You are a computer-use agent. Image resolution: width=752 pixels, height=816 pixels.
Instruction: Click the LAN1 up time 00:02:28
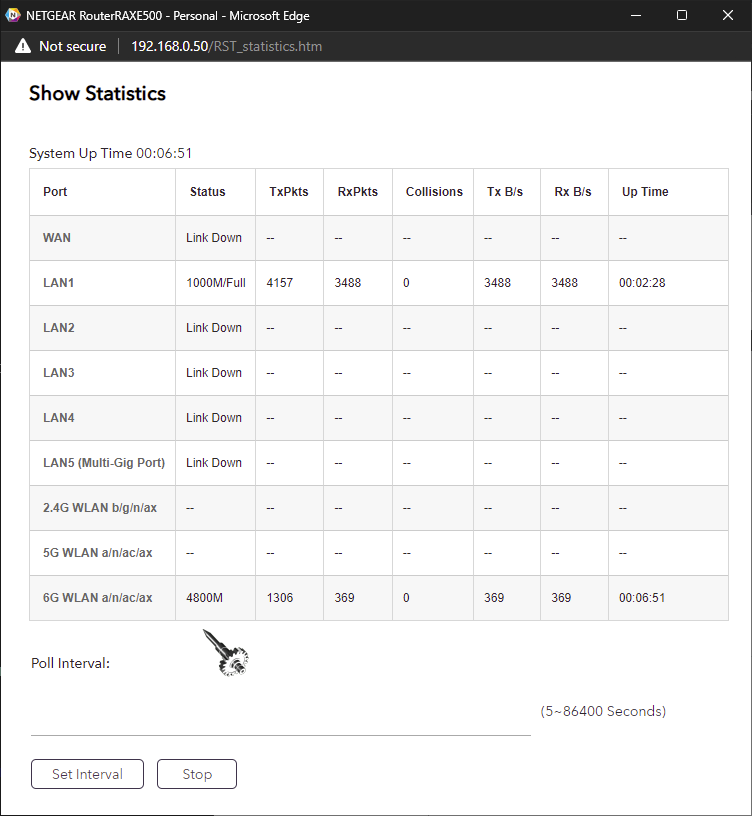coord(642,283)
